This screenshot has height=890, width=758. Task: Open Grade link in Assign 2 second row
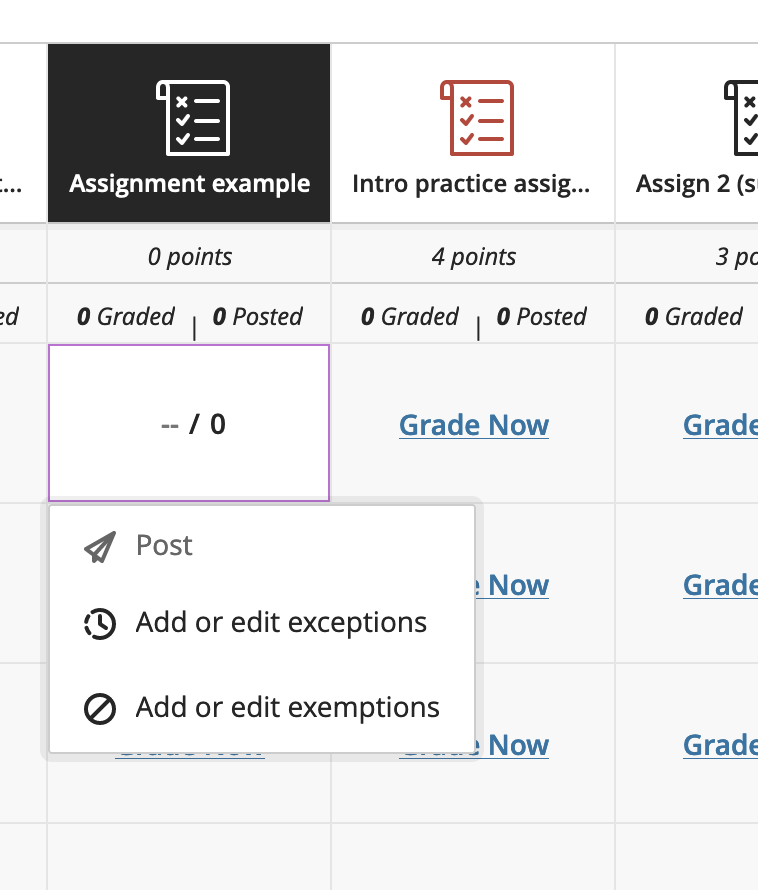[x=720, y=585]
